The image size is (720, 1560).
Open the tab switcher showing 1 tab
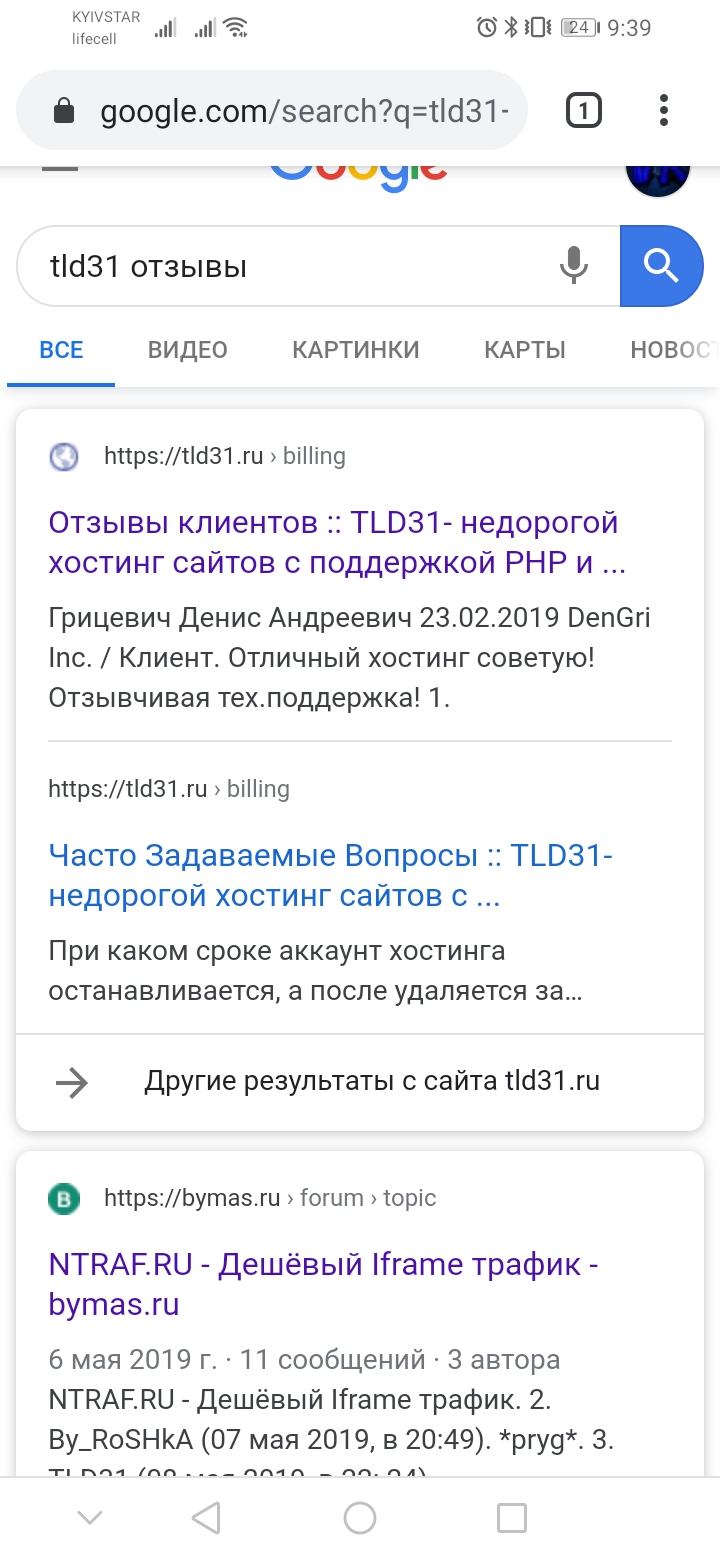point(584,110)
